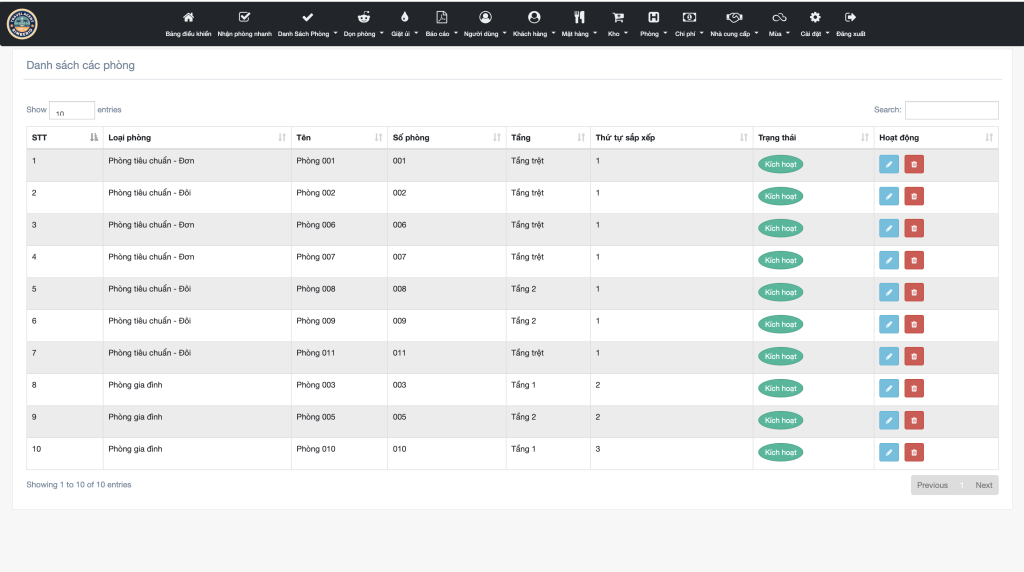The image size is (1024, 572).
Task: Delete Phòng 001 with trash icon
Action: (x=914, y=165)
